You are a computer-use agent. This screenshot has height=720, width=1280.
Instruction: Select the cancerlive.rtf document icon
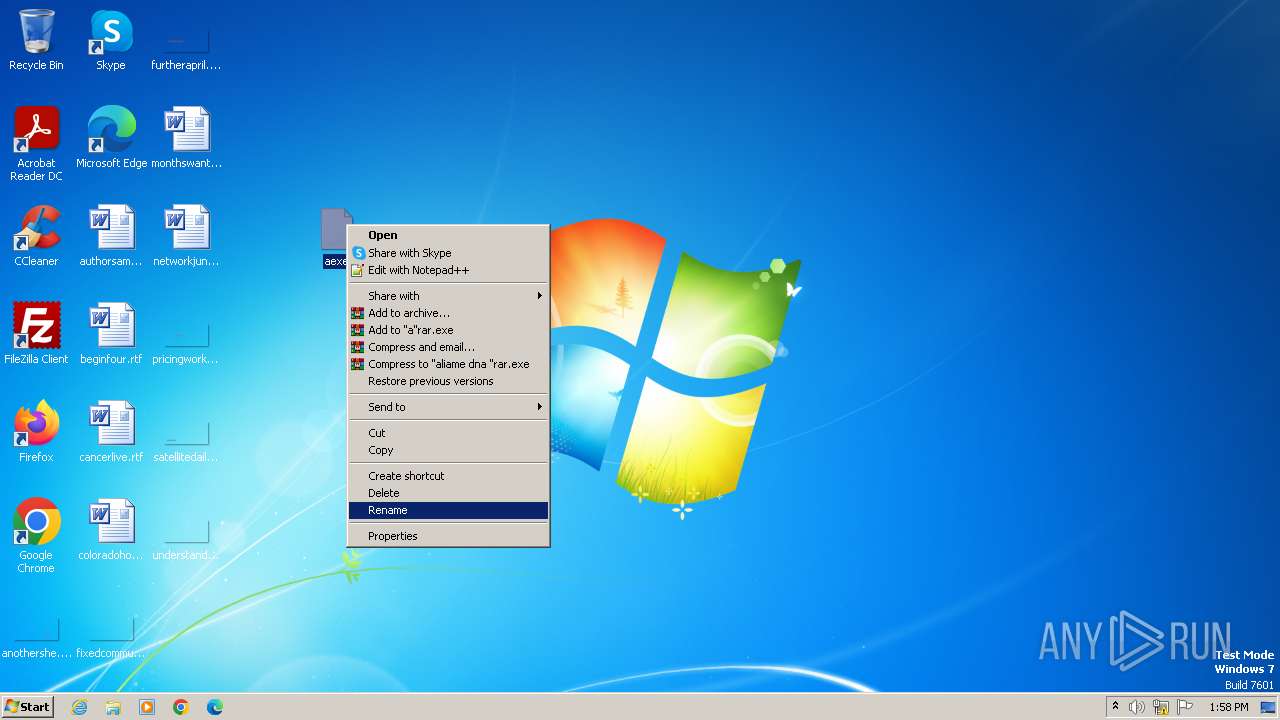point(111,432)
